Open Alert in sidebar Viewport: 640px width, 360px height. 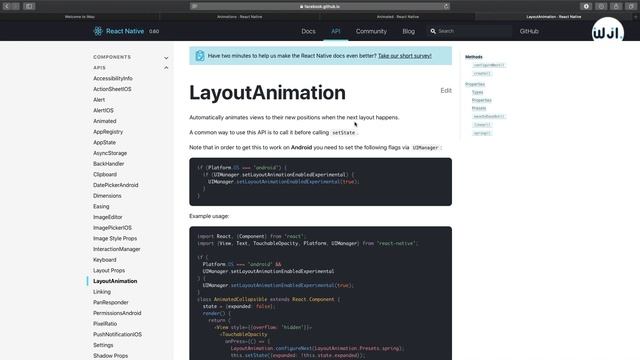tap(99, 100)
